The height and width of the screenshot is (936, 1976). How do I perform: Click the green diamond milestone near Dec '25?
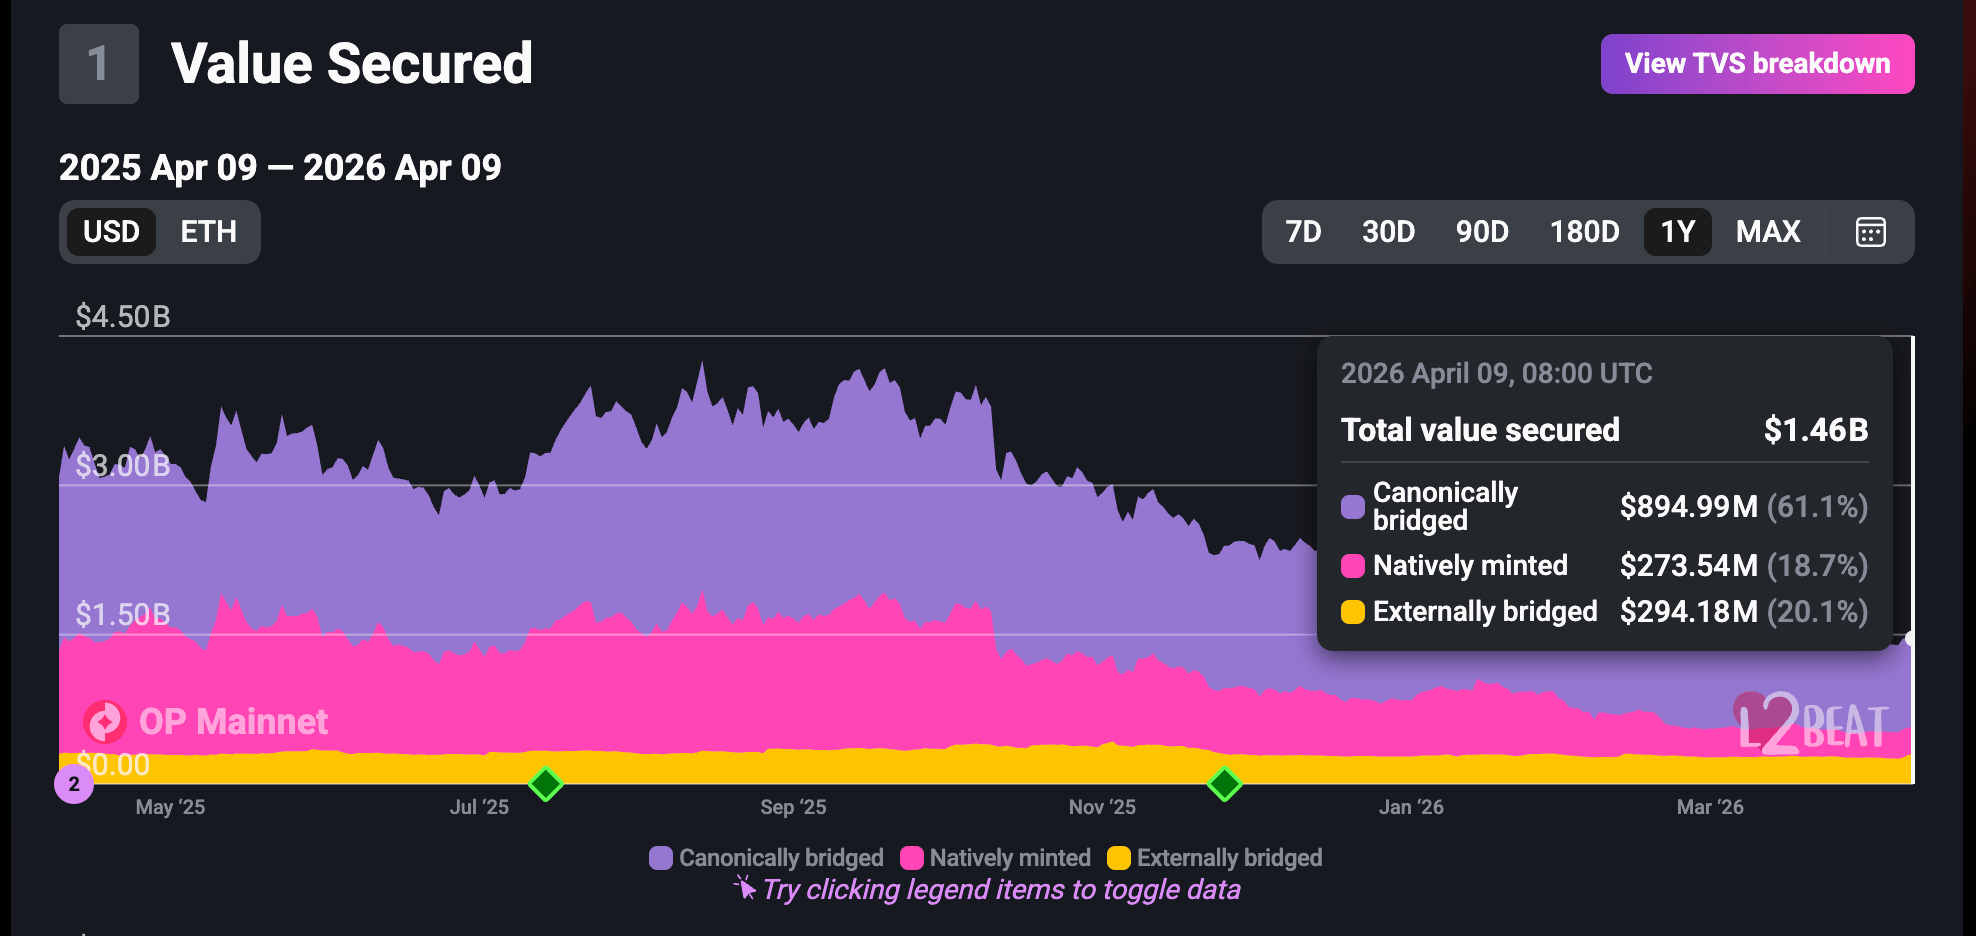click(1224, 784)
